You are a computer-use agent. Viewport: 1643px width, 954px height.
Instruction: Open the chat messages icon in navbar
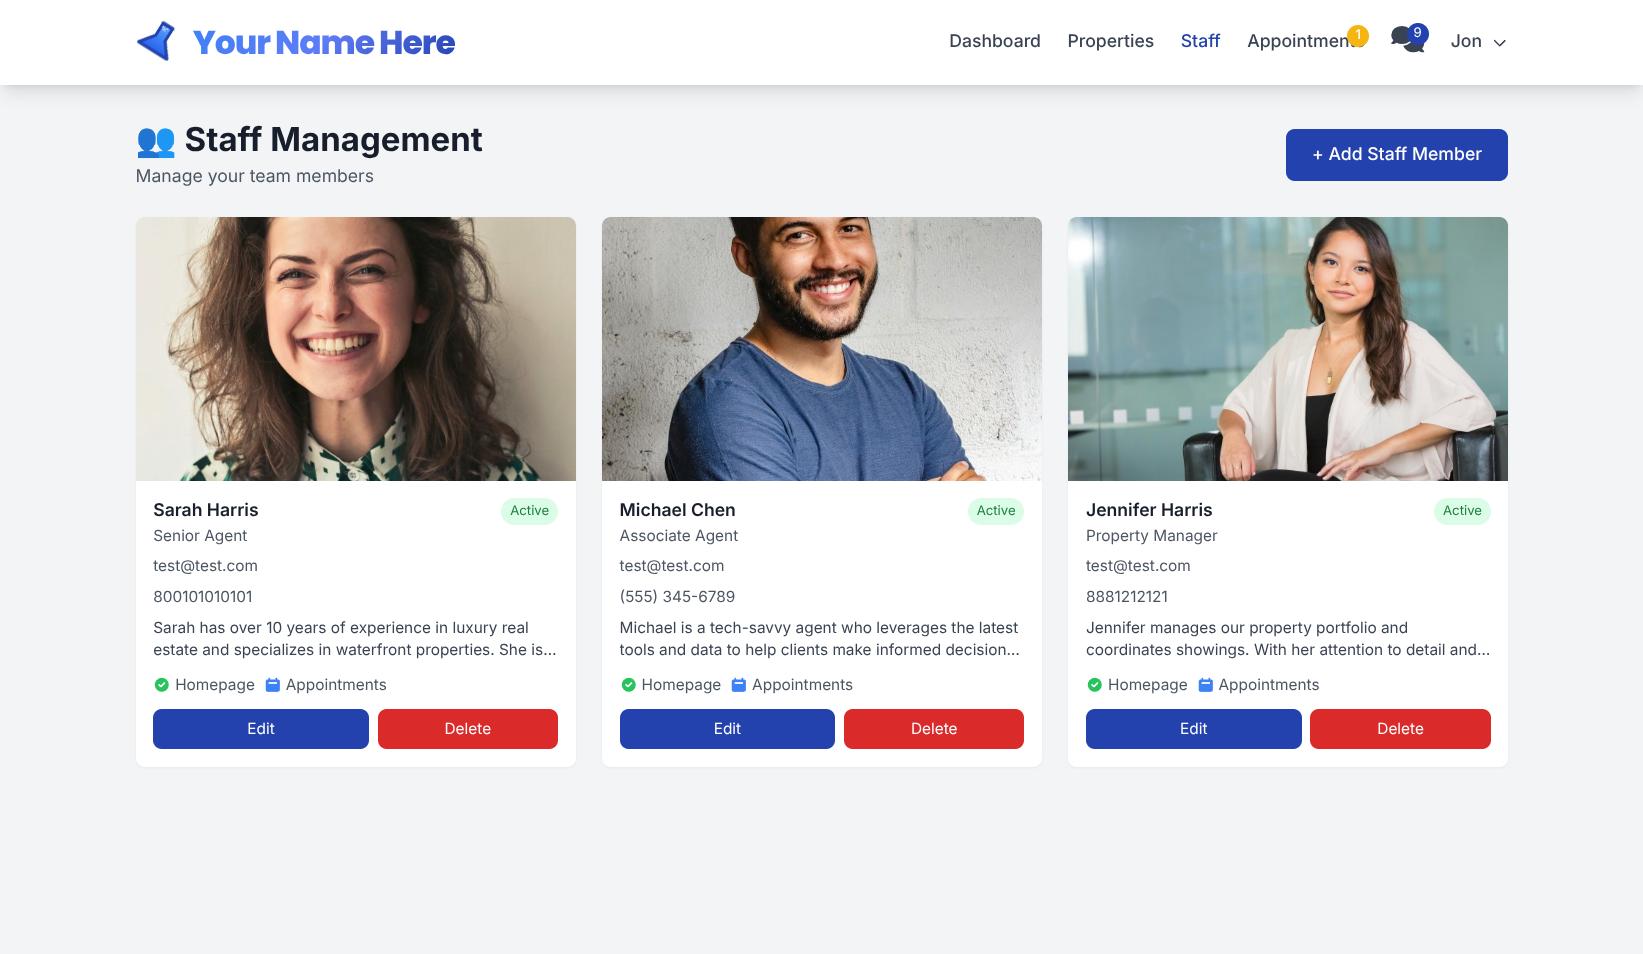coord(1408,40)
